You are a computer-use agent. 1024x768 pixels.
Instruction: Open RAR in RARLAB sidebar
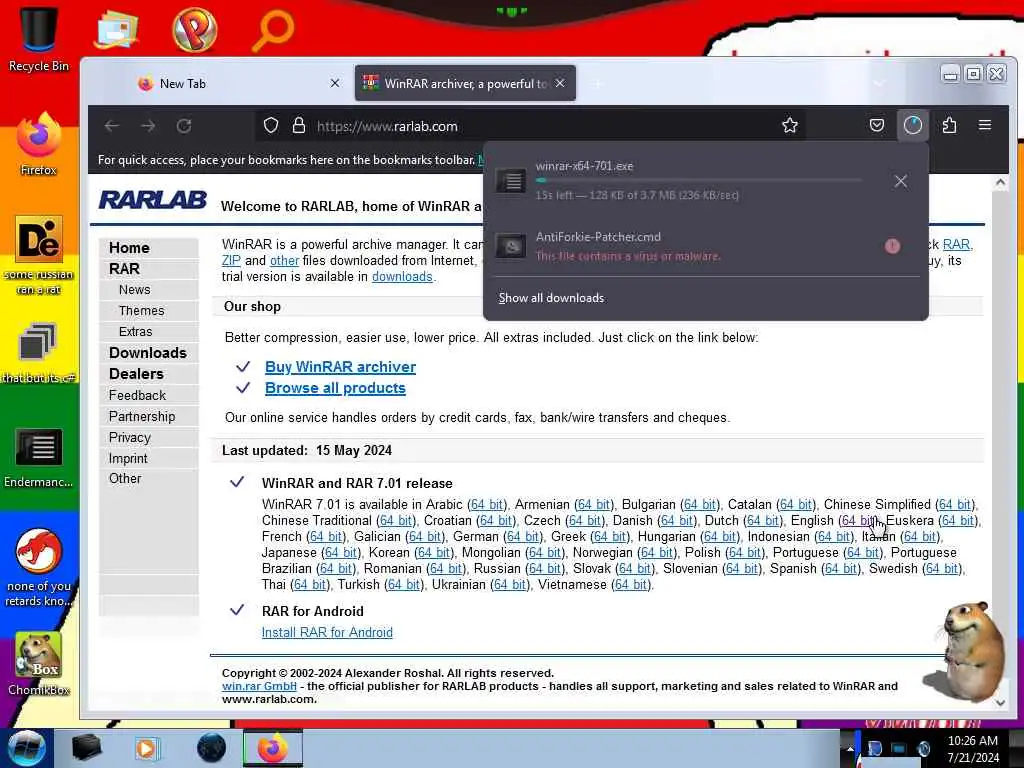[x=124, y=268]
